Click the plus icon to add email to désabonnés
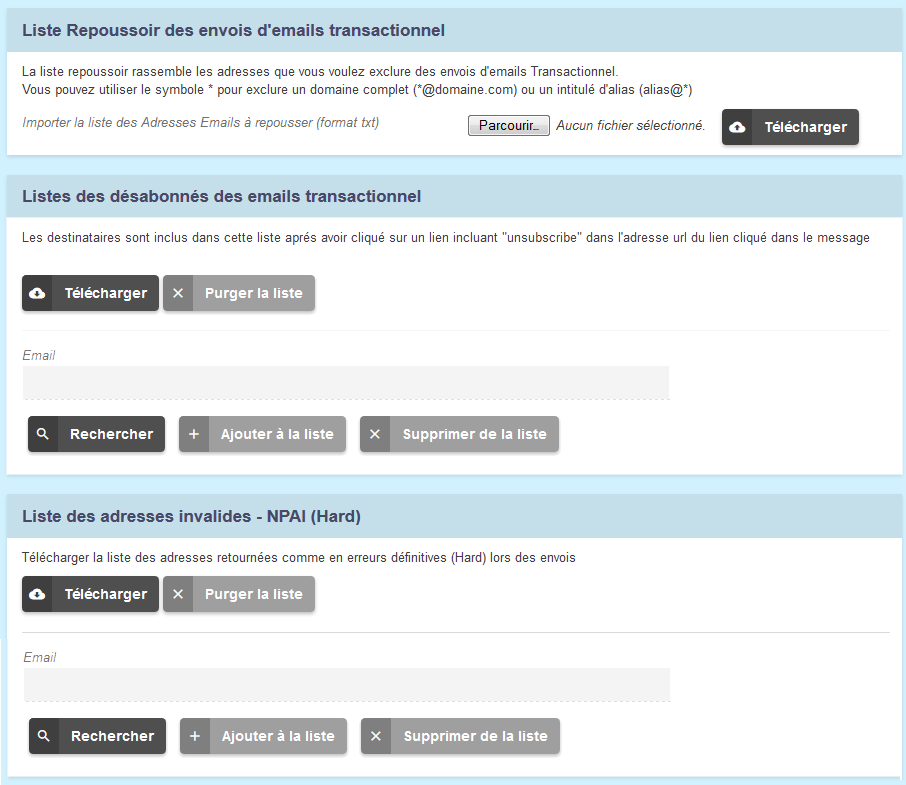This screenshot has width=906, height=785. (x=193, y=433)
